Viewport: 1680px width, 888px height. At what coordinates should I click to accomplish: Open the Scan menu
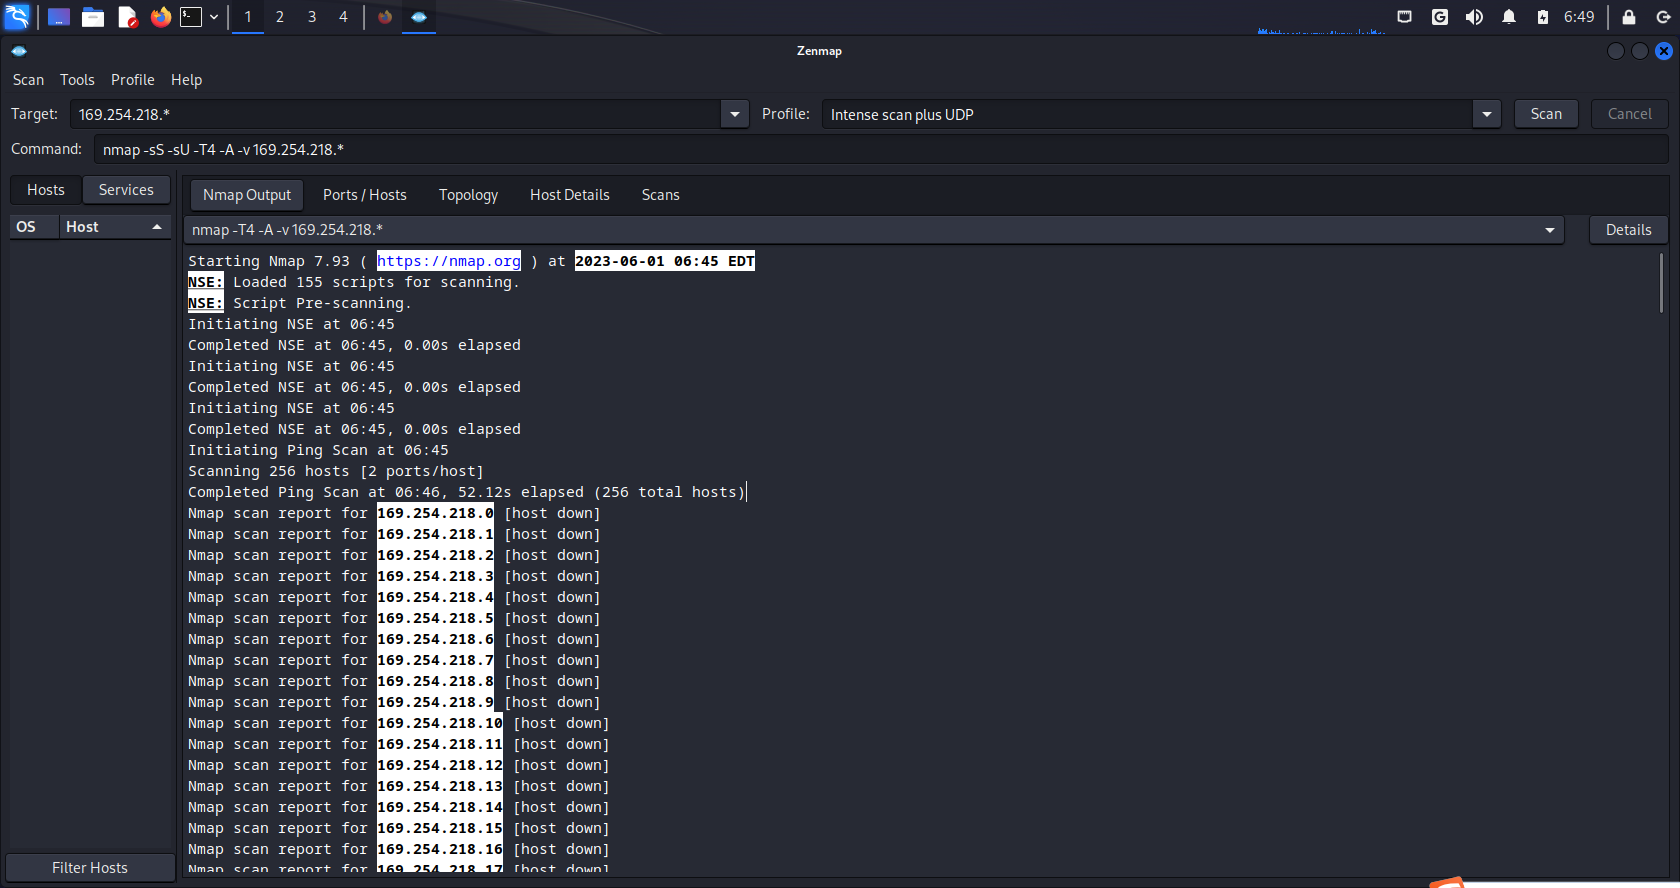pos(28,80)
